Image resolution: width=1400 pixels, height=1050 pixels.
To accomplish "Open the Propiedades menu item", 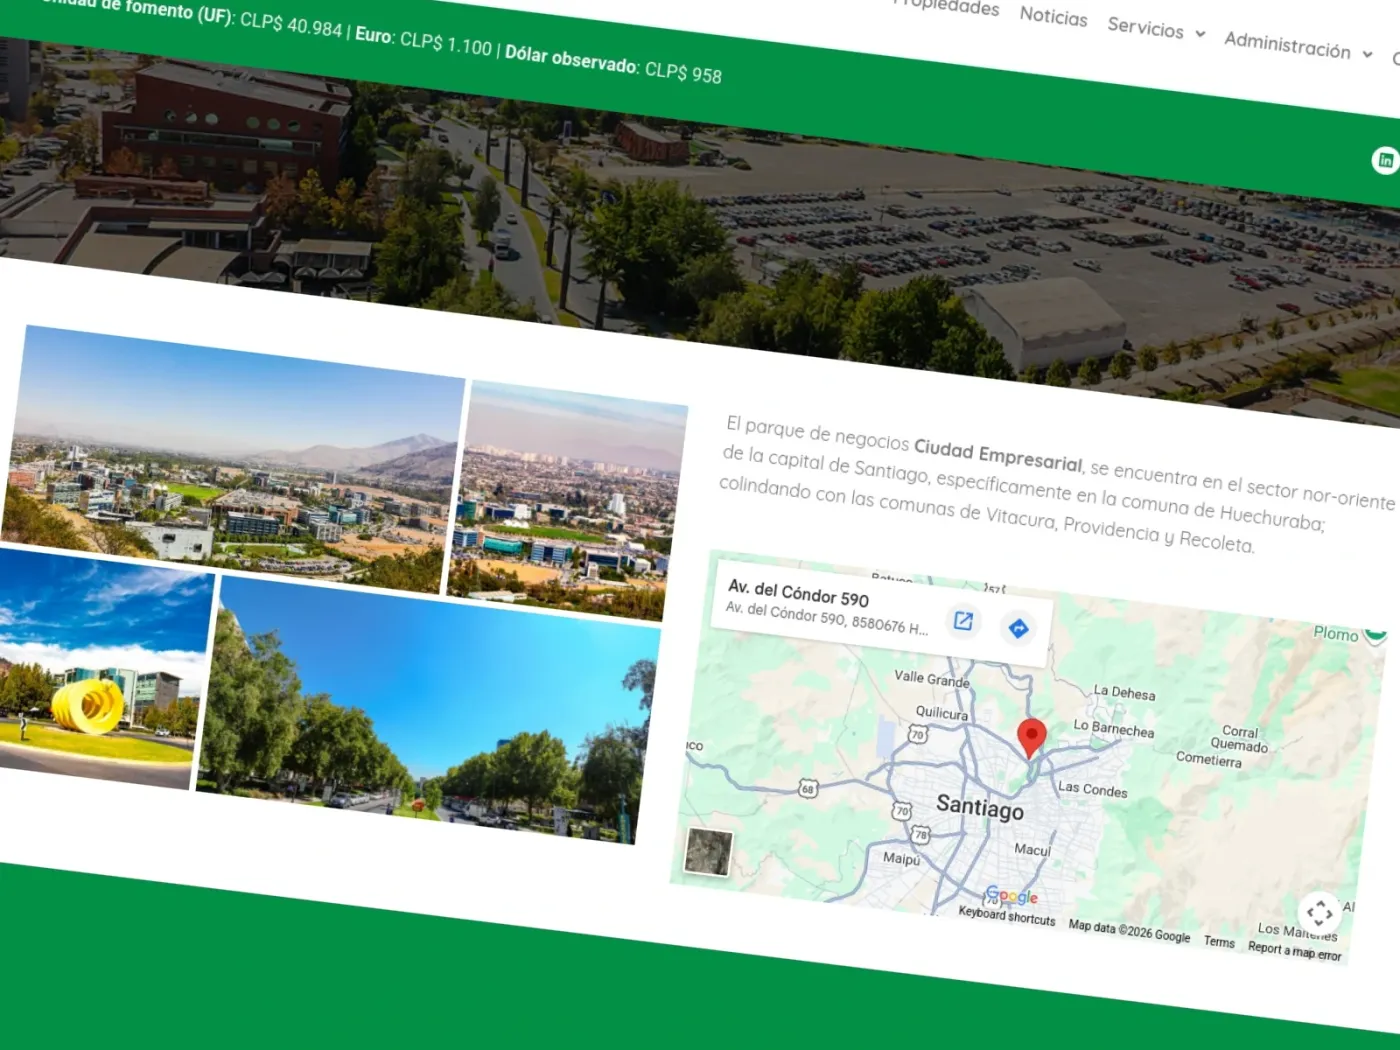I will pyautogui.click(x=945, y=5).
